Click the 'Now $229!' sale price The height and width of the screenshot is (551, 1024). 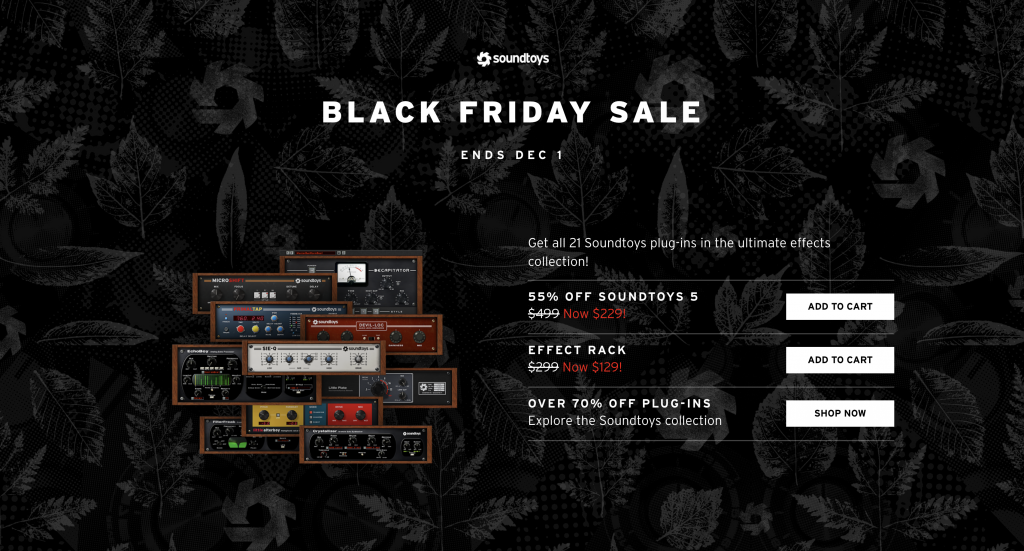[x=594, y=314]
